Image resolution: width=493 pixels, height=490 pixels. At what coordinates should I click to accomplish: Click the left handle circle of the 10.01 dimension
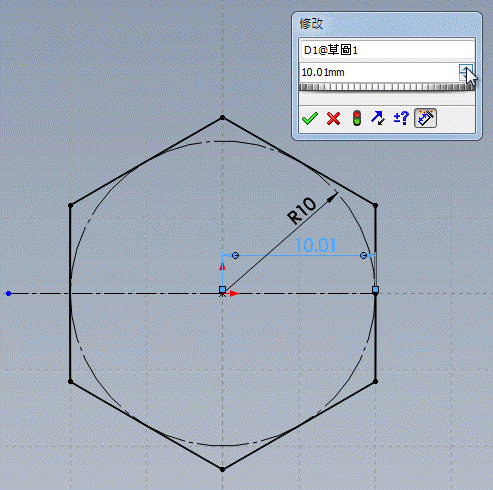(x=235, y=255)
